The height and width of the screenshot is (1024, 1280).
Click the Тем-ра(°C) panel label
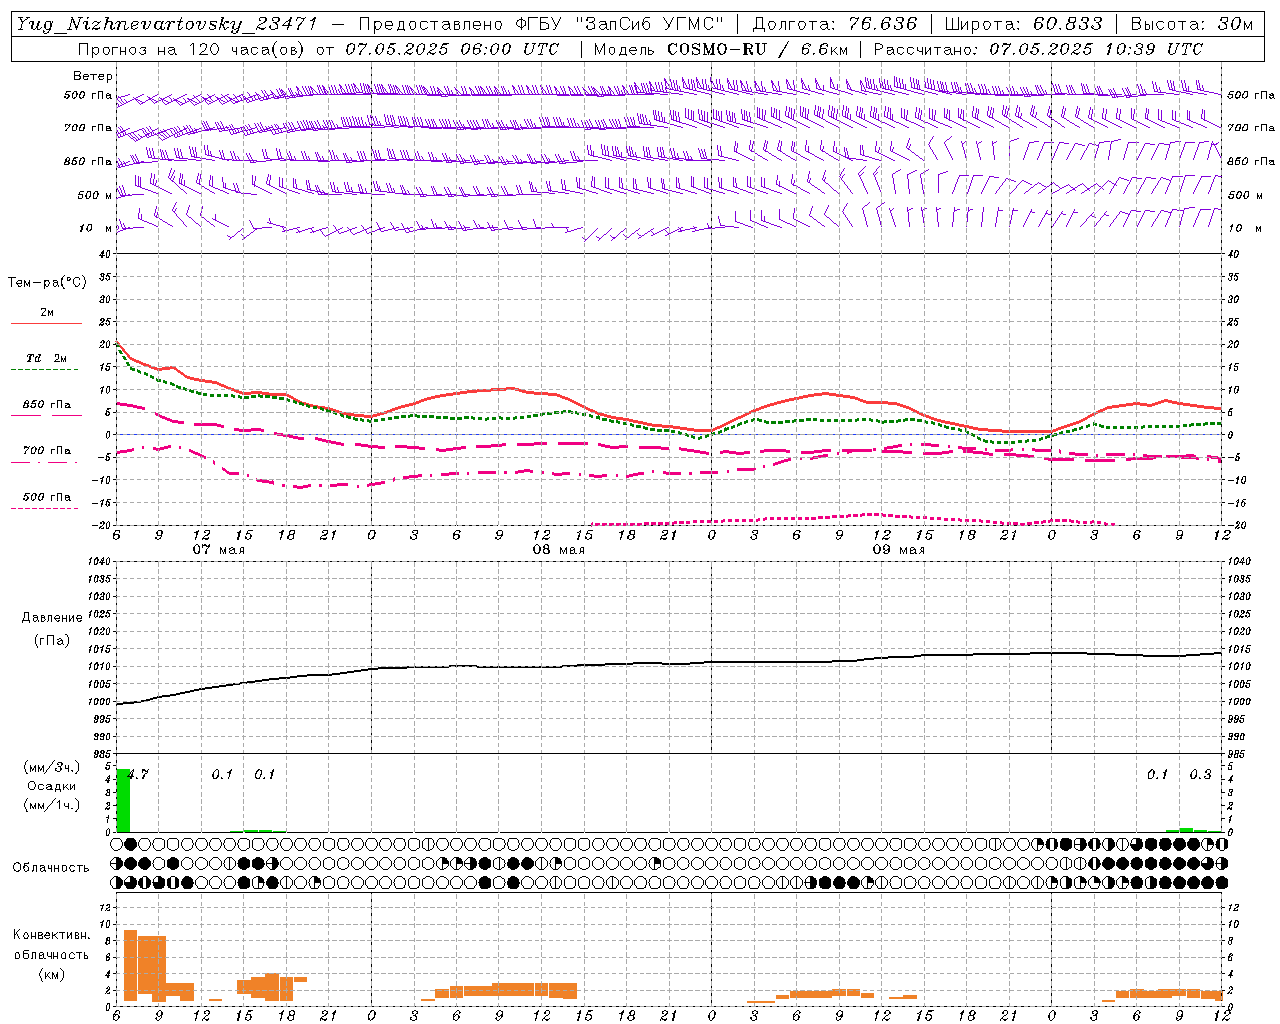(x=47, y=283)
